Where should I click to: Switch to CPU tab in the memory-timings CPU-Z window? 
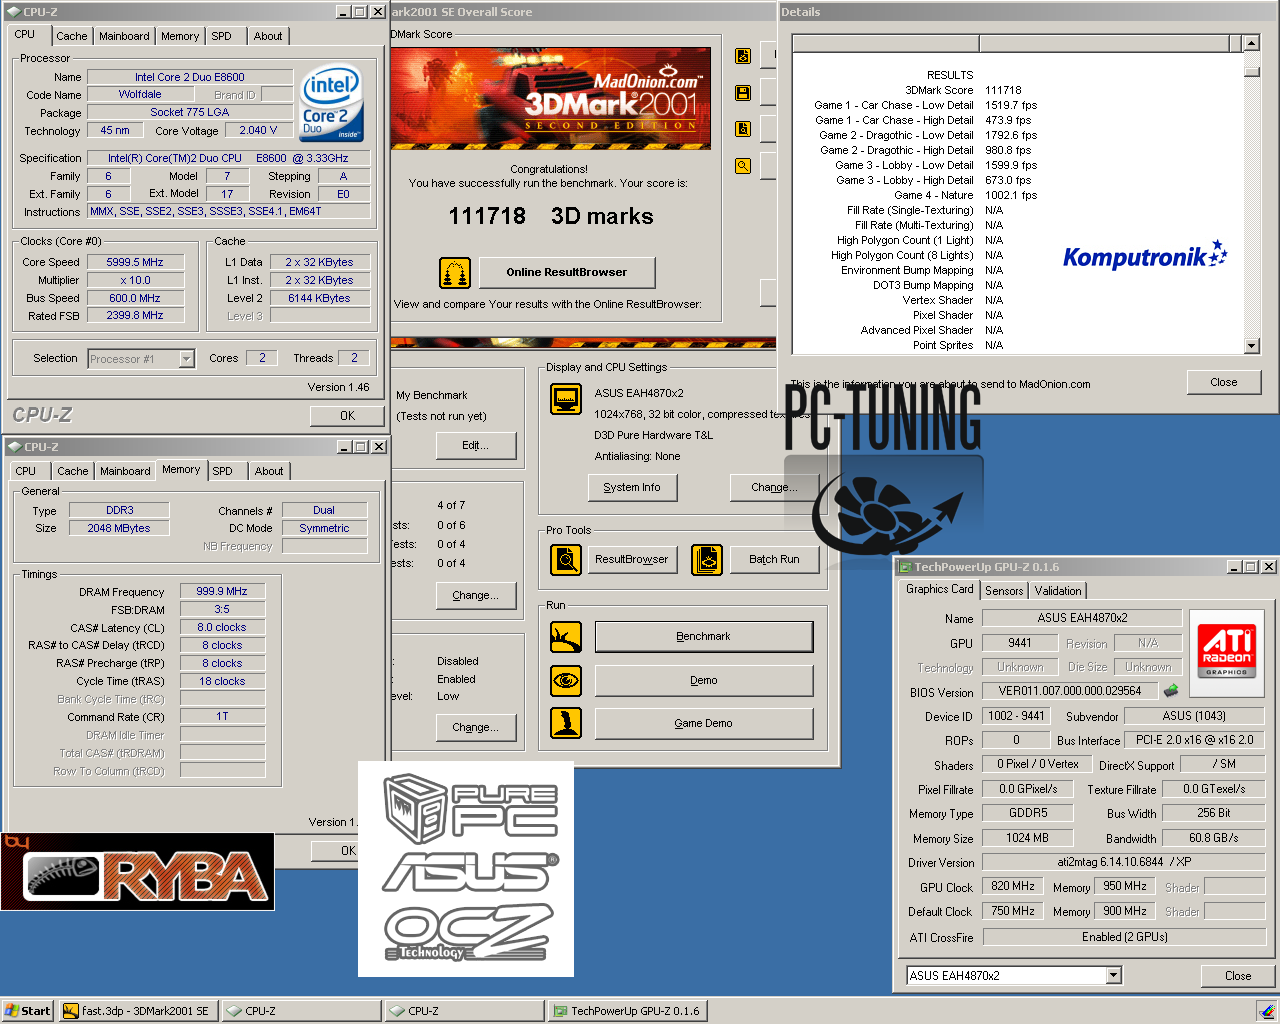26,471
